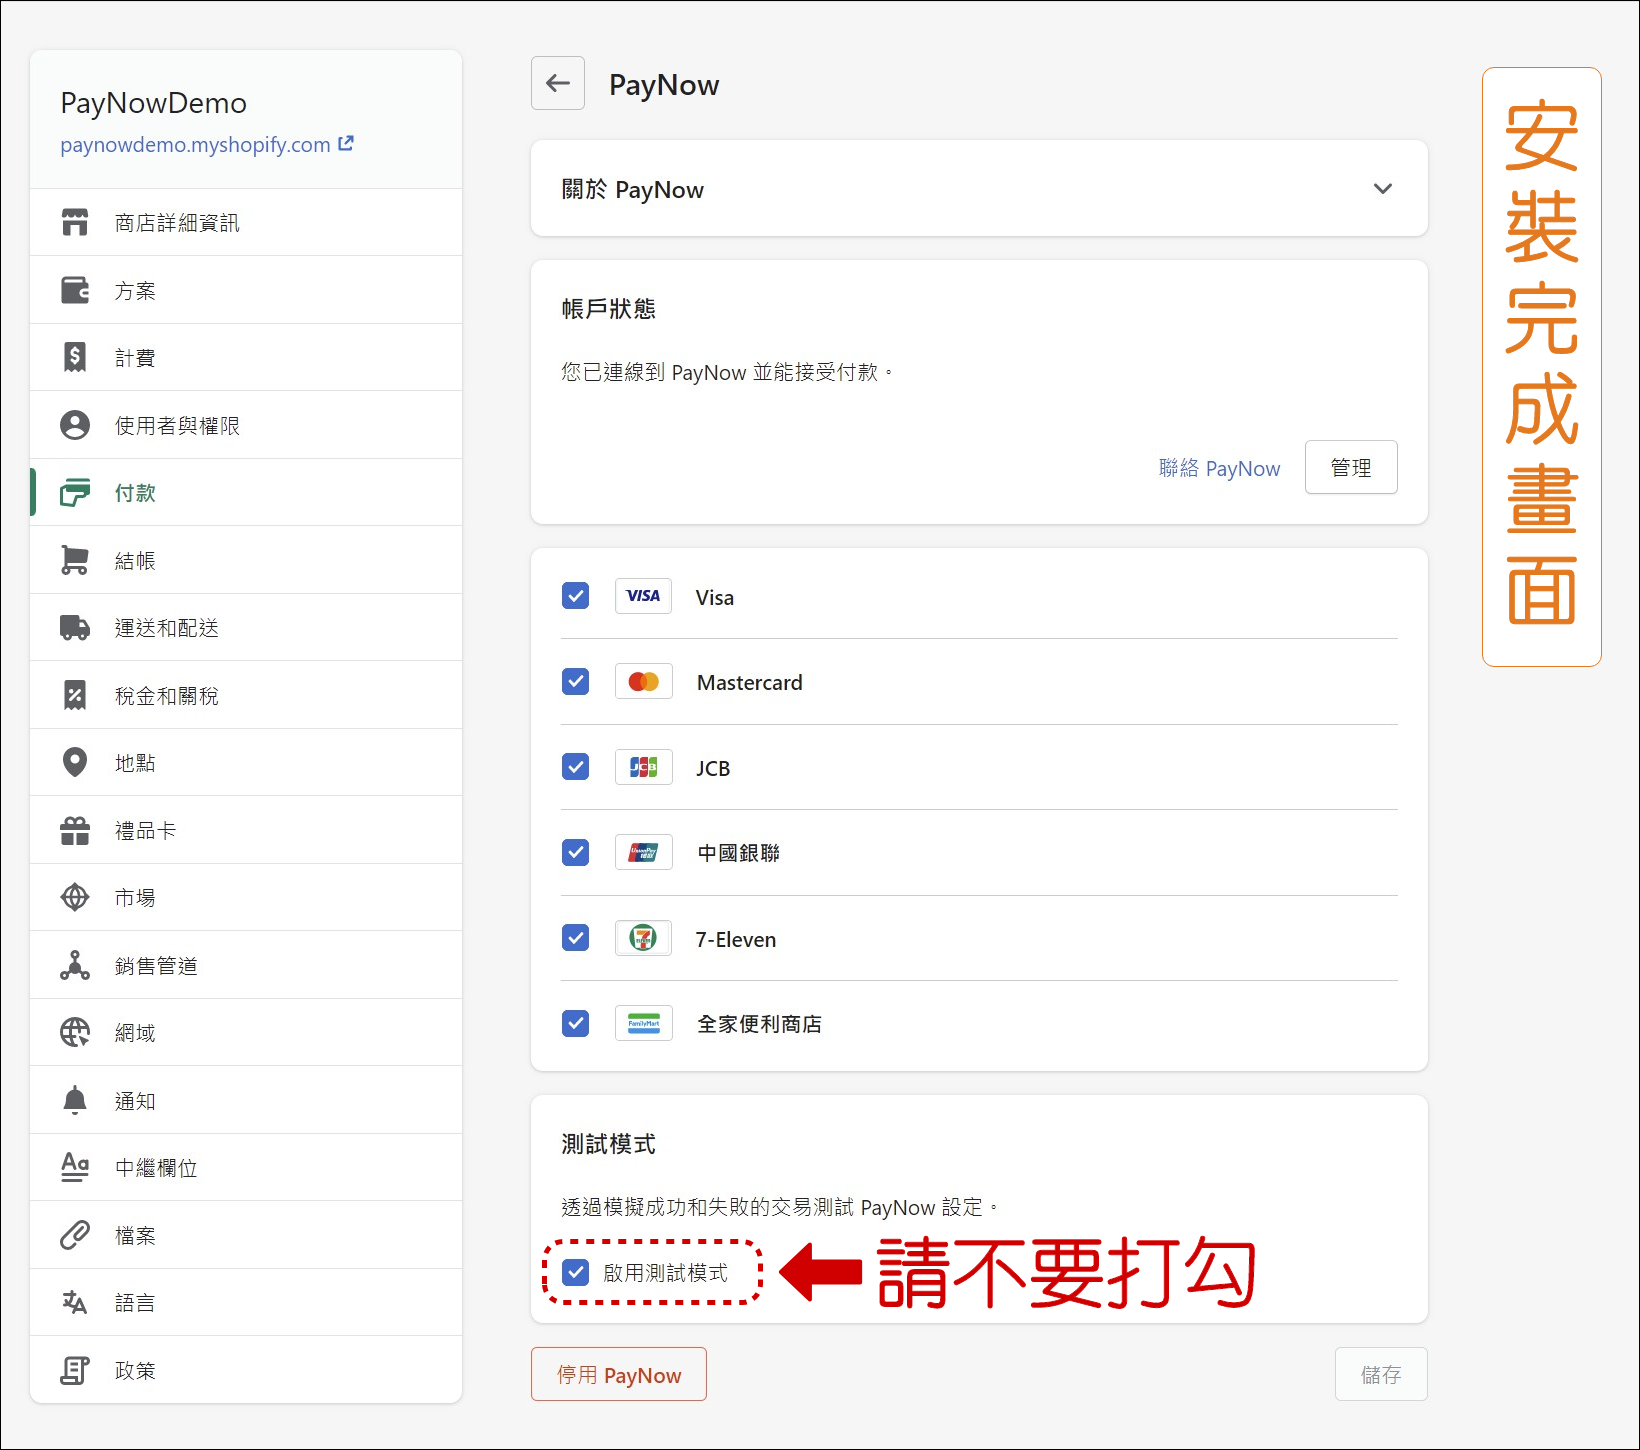Click the 測試模式 heading
The height and width of the screenshot is (1450, 1640).
(x=608, y=1143)
